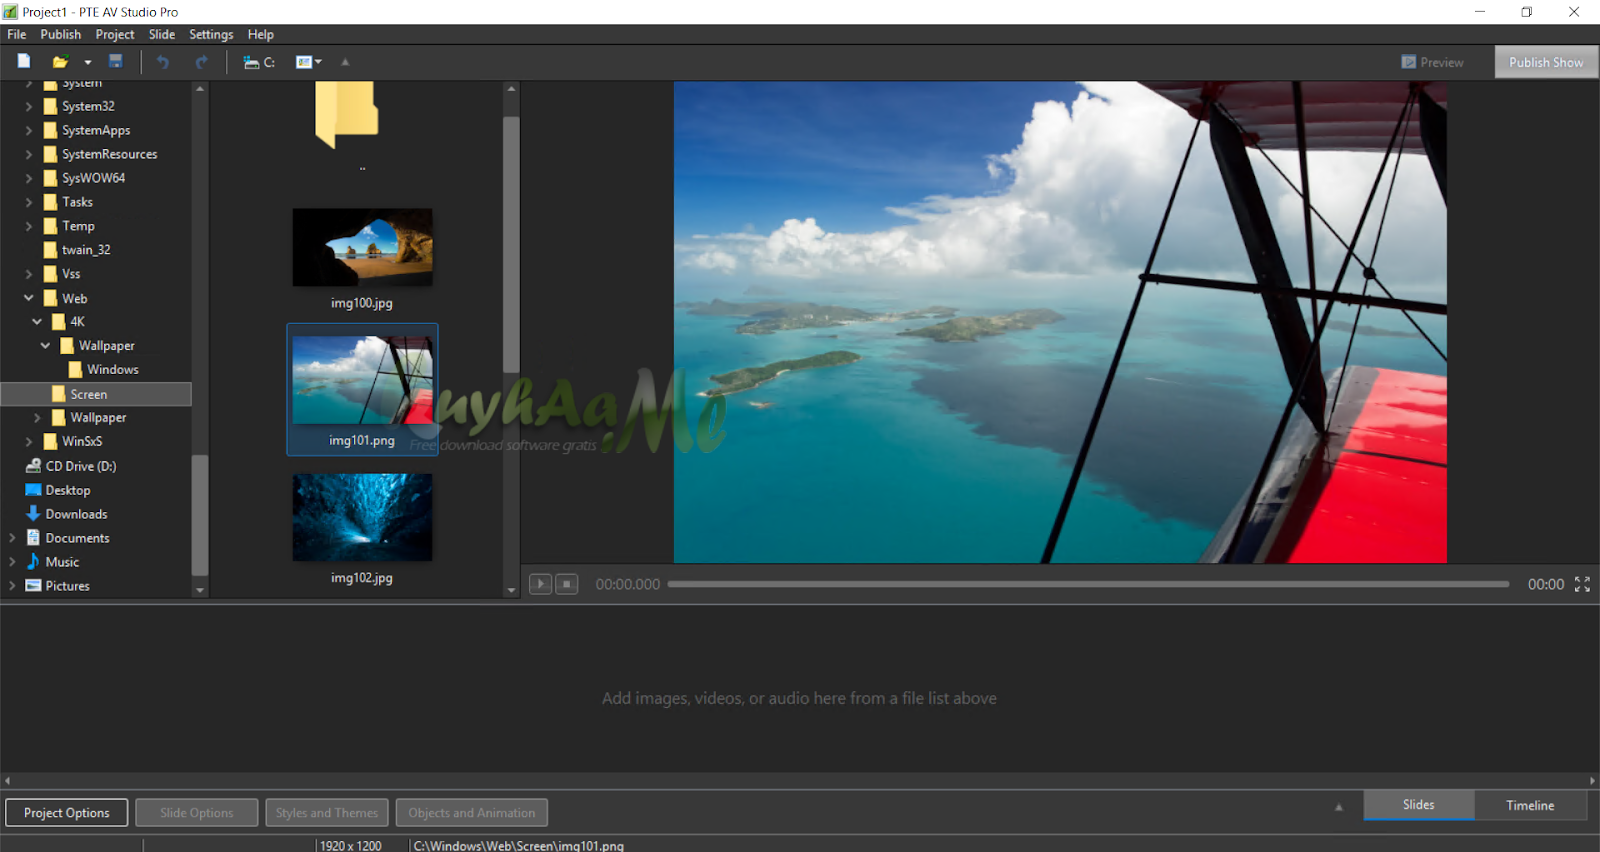
Task: Click the undo arrow icon
Action: (x=163, y=62)
